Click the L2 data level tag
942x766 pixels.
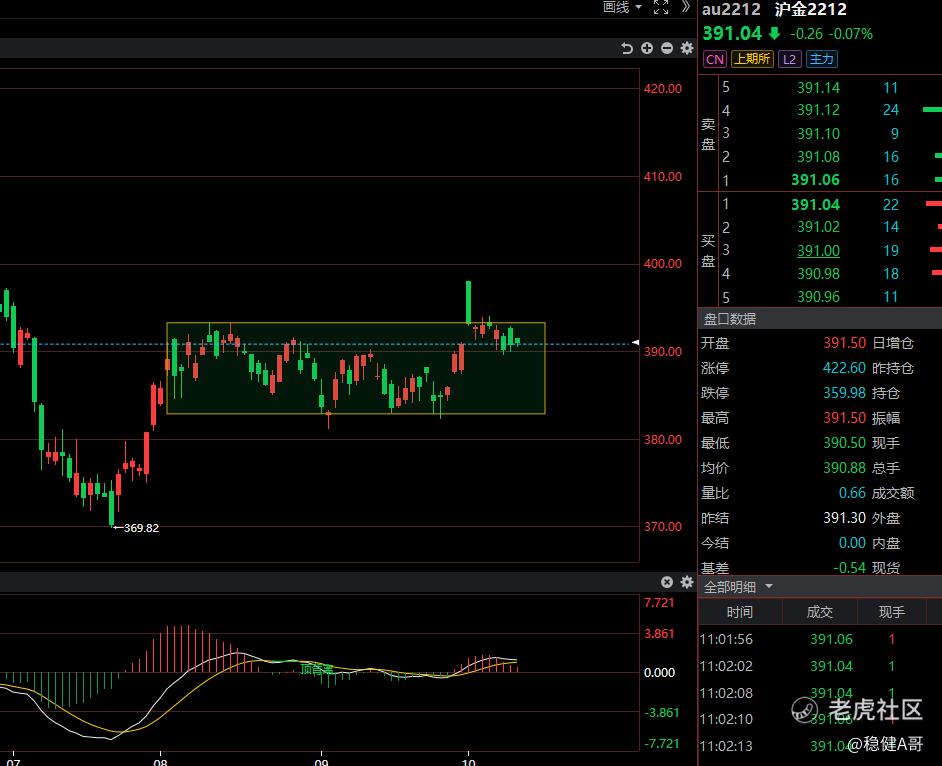(x=789, y=59)
